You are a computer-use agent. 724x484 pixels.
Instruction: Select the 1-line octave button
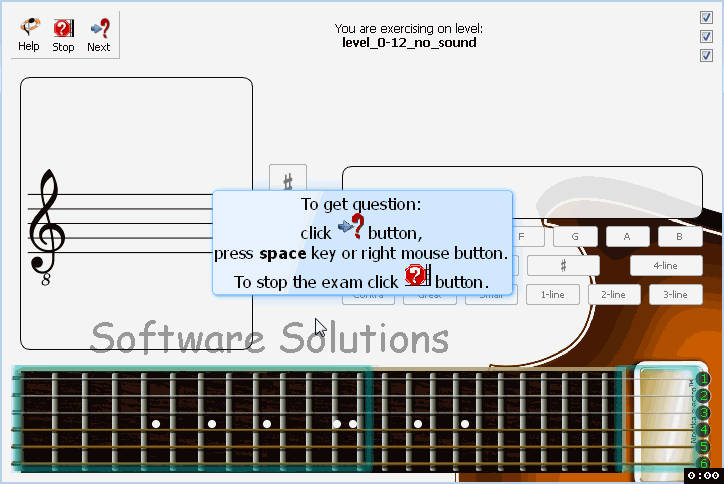(x=553, y=295)
